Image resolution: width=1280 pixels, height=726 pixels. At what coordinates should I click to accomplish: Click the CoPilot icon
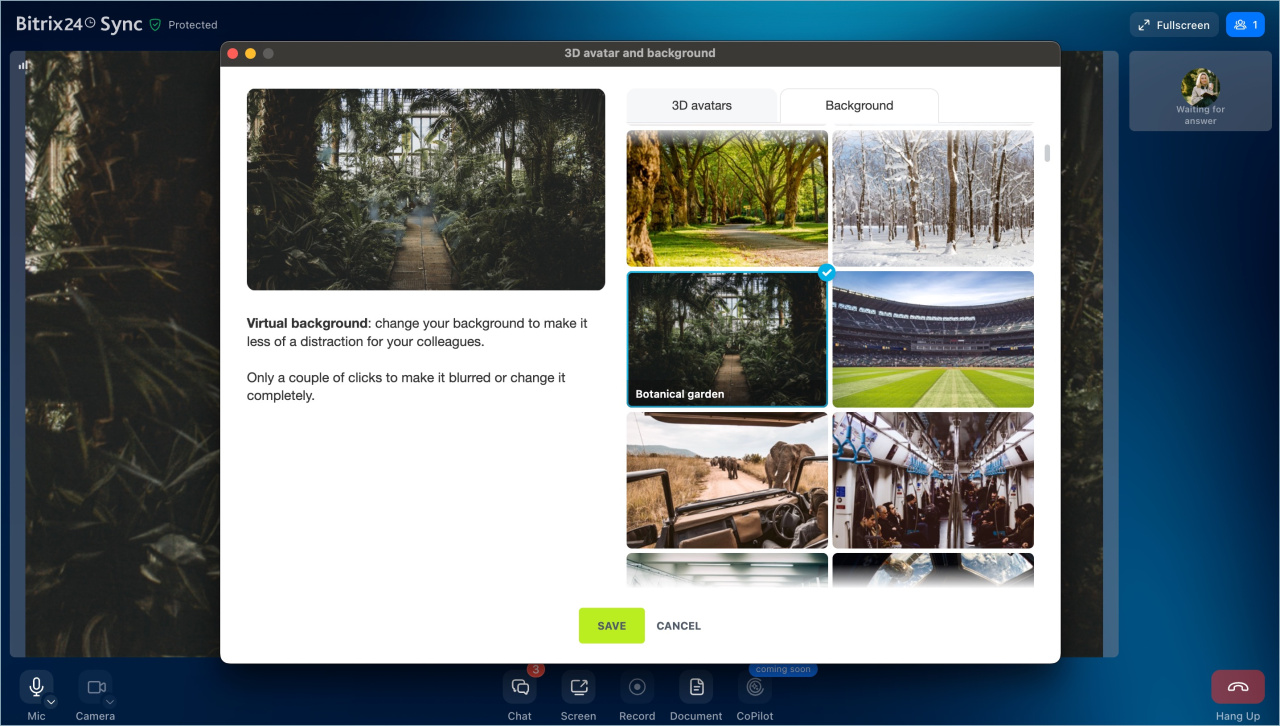[755, 687]
